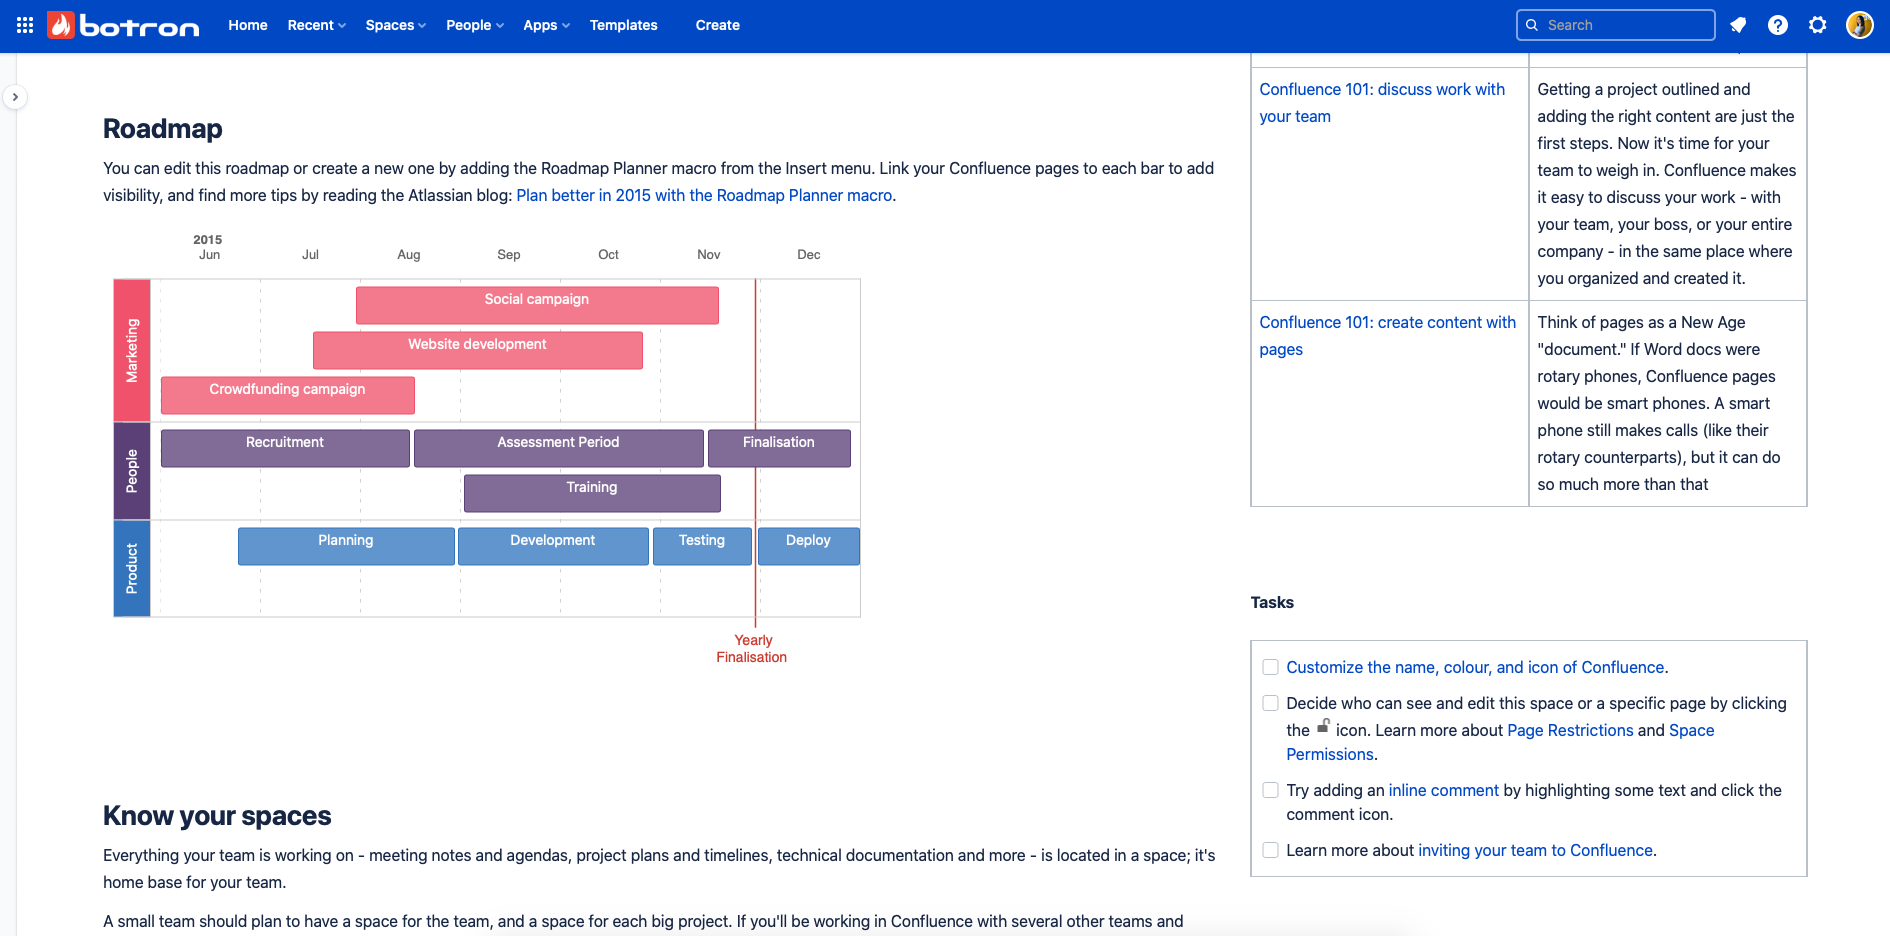Check the inviting your team task checkbox

[x=1270, y=850]
